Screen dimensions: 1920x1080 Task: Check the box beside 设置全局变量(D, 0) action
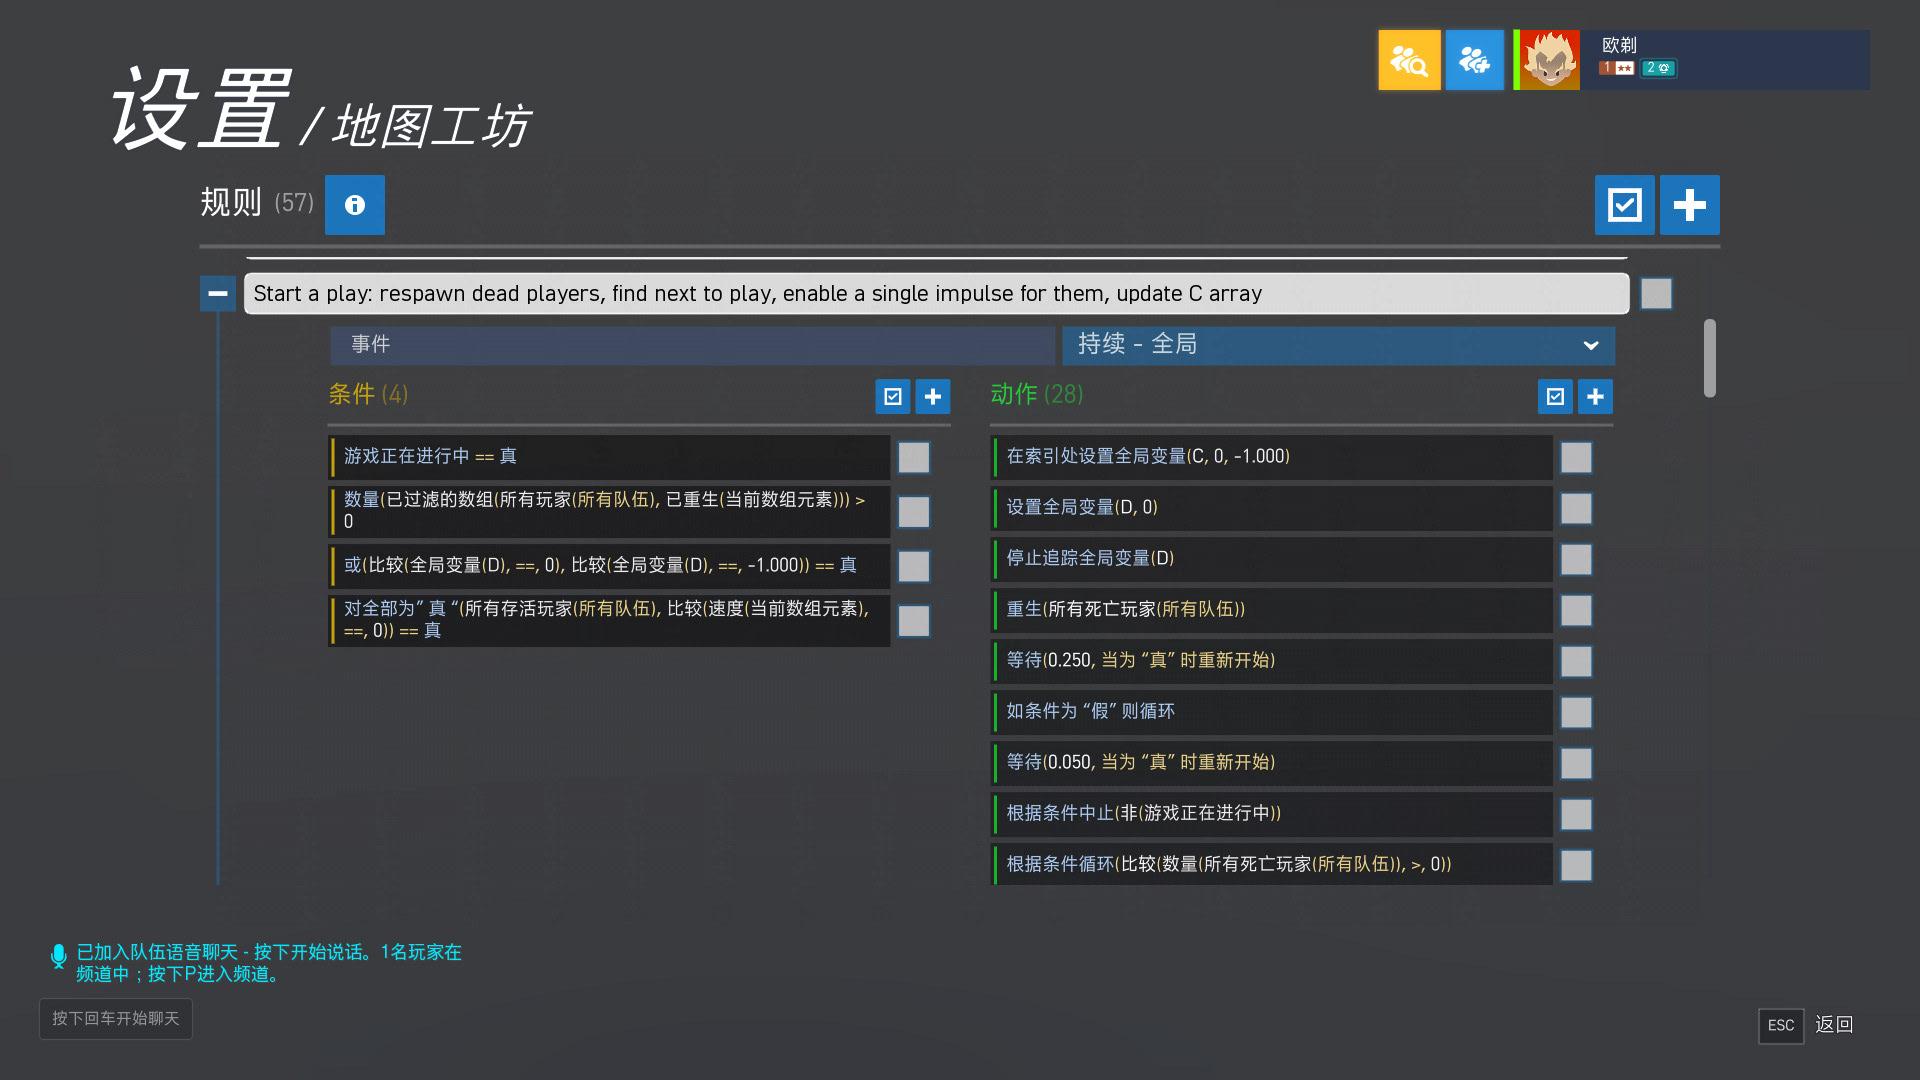1576,509
